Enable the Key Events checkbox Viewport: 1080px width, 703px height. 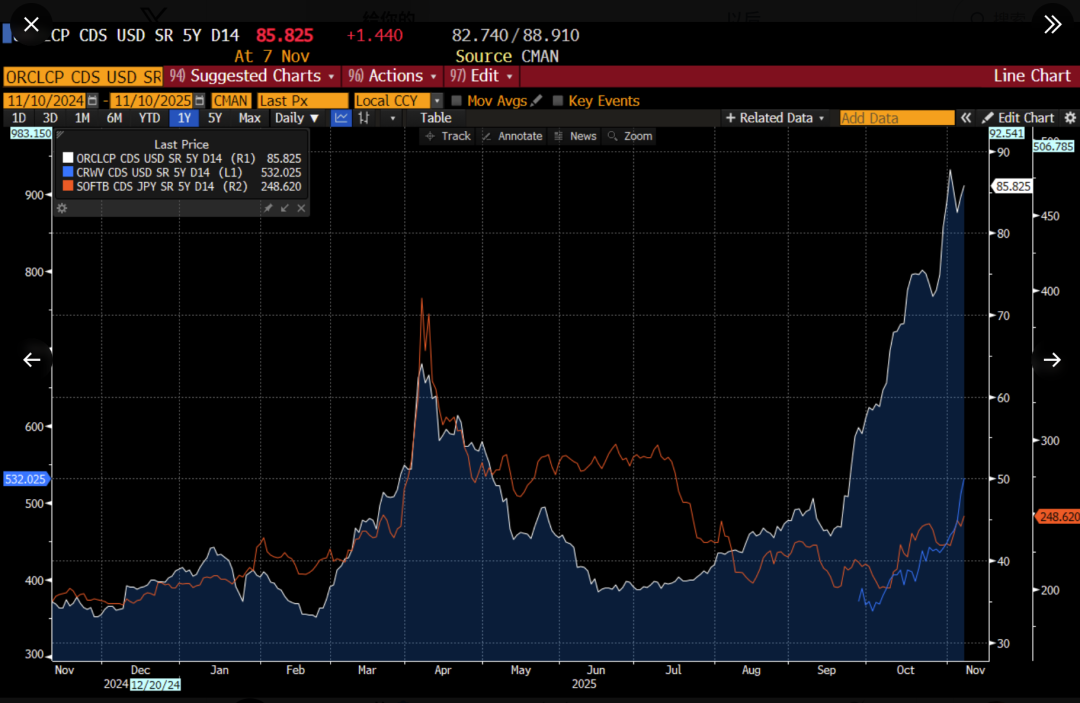pos(558,101)
